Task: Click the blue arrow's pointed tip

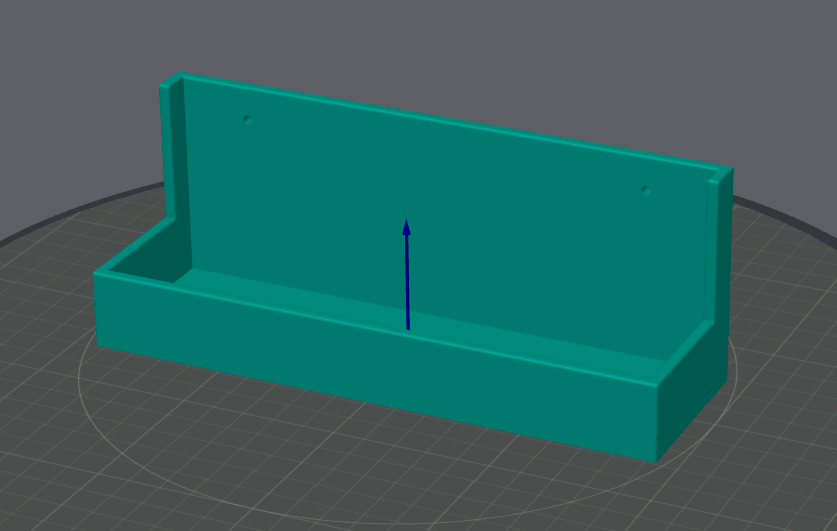Action: coord(406,226)
